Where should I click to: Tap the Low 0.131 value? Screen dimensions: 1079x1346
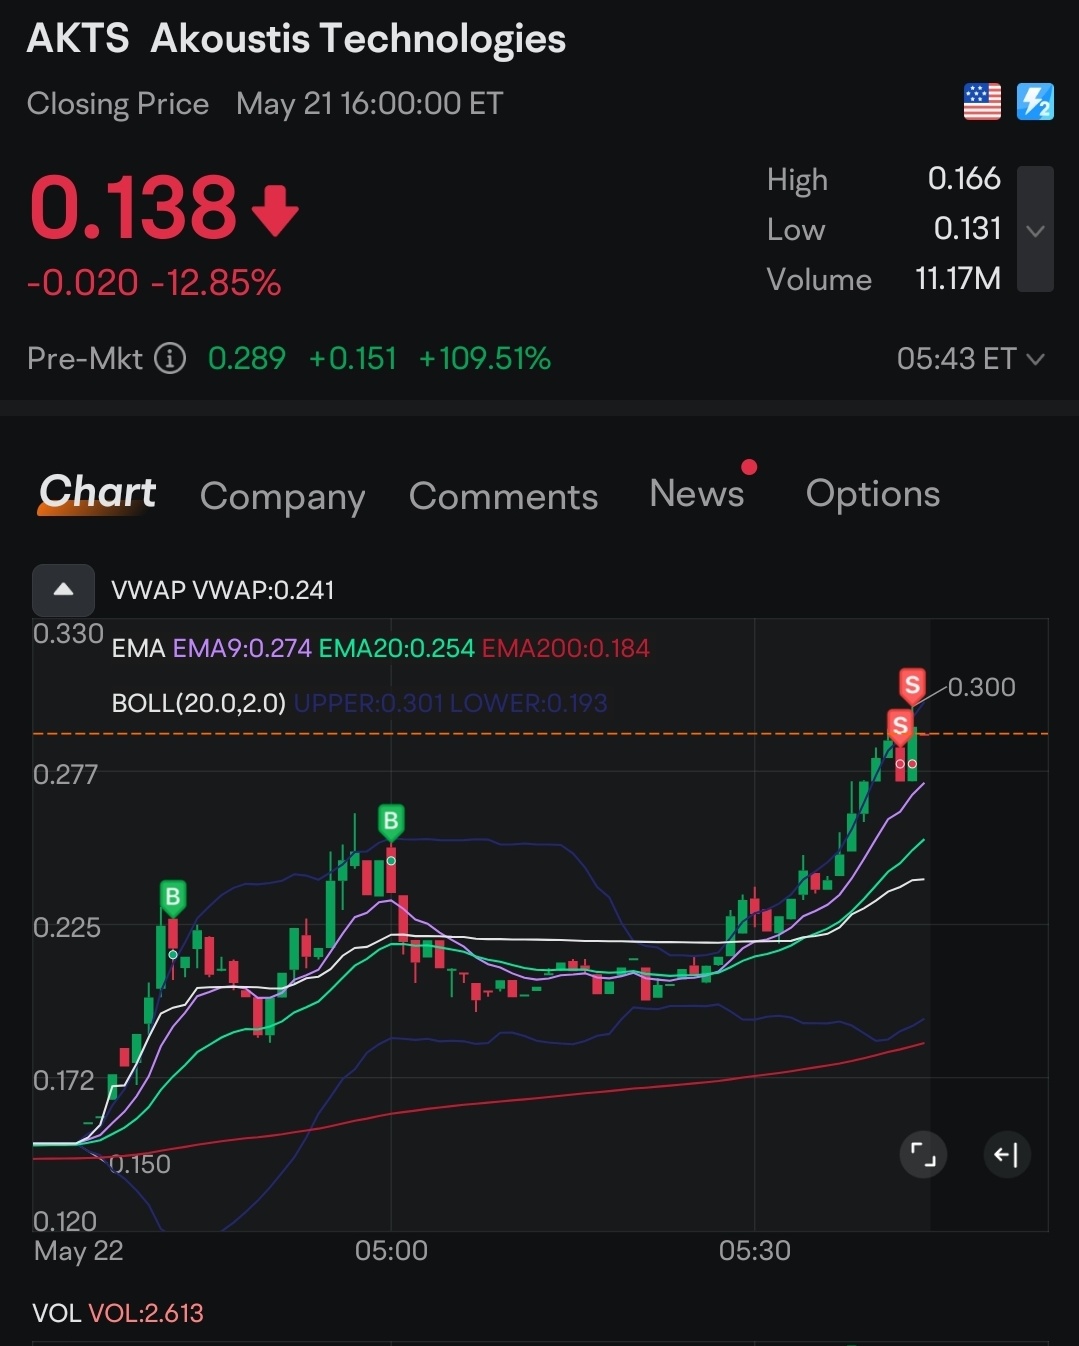tap(967, 228)
